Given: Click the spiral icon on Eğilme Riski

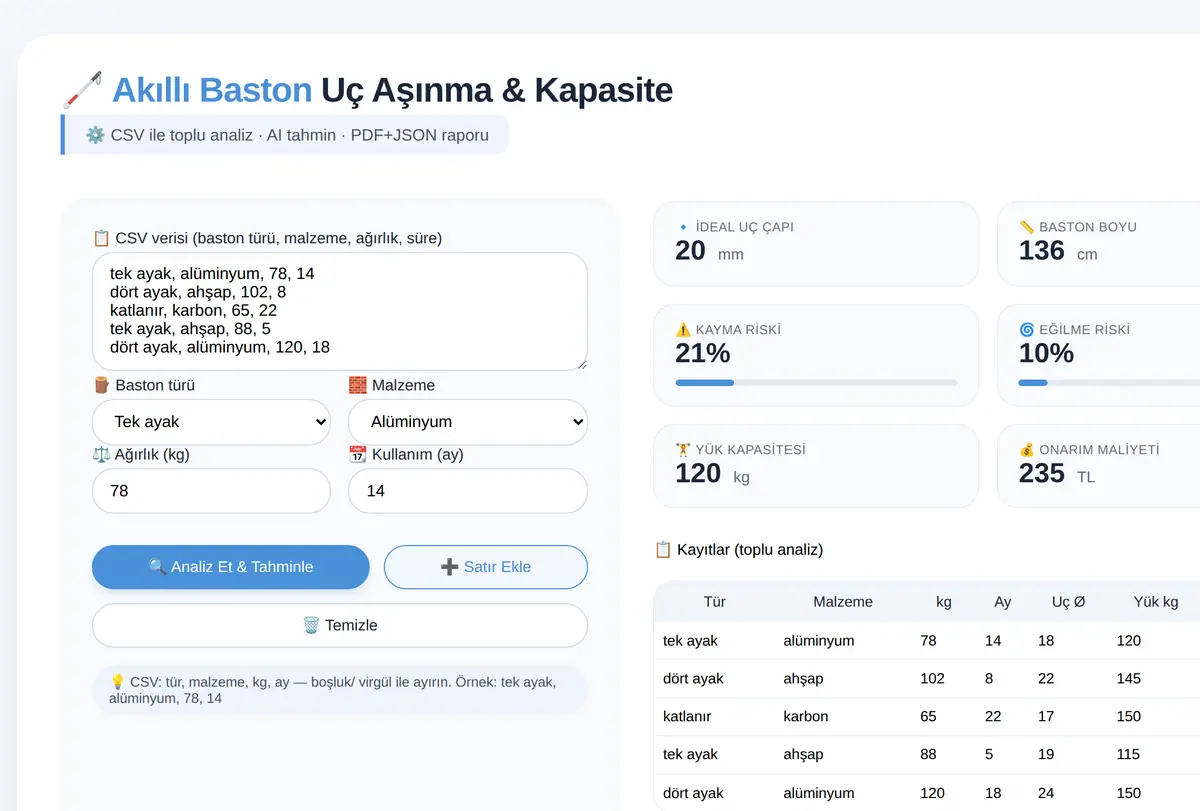Looking at the screenshot, I should pos(1026,329).
